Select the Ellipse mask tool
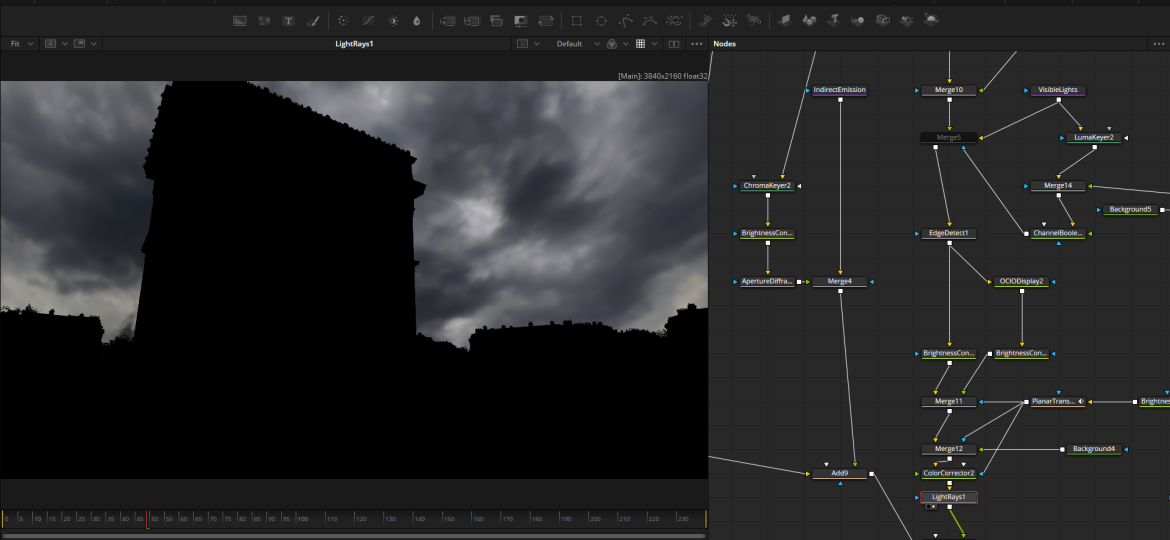 tap(601, 20)
